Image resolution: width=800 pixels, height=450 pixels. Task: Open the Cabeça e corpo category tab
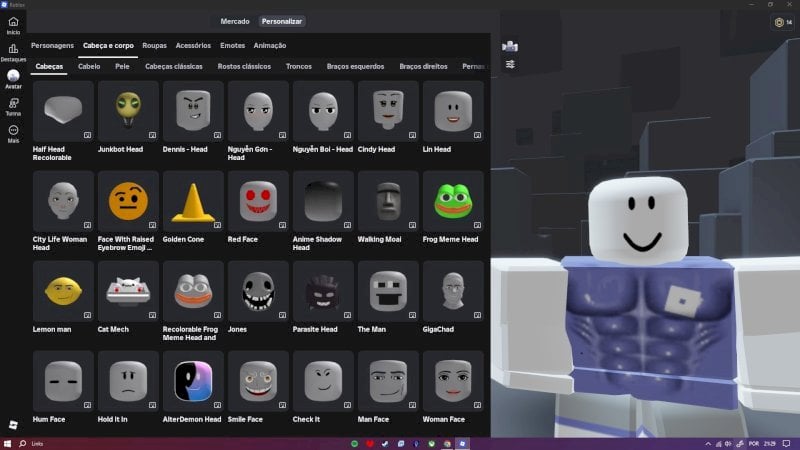click(x=108, y=45)
